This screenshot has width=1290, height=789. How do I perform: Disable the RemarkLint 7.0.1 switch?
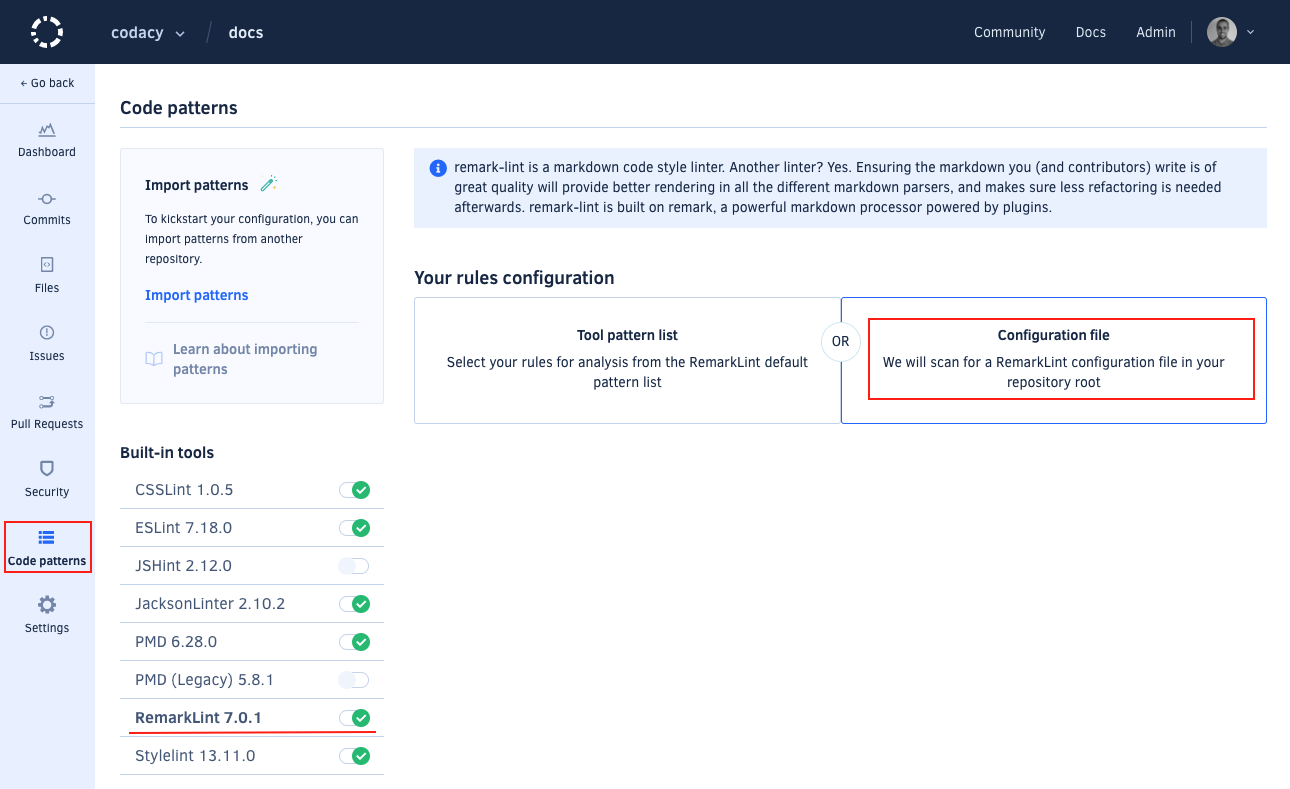tap(354, 718)
